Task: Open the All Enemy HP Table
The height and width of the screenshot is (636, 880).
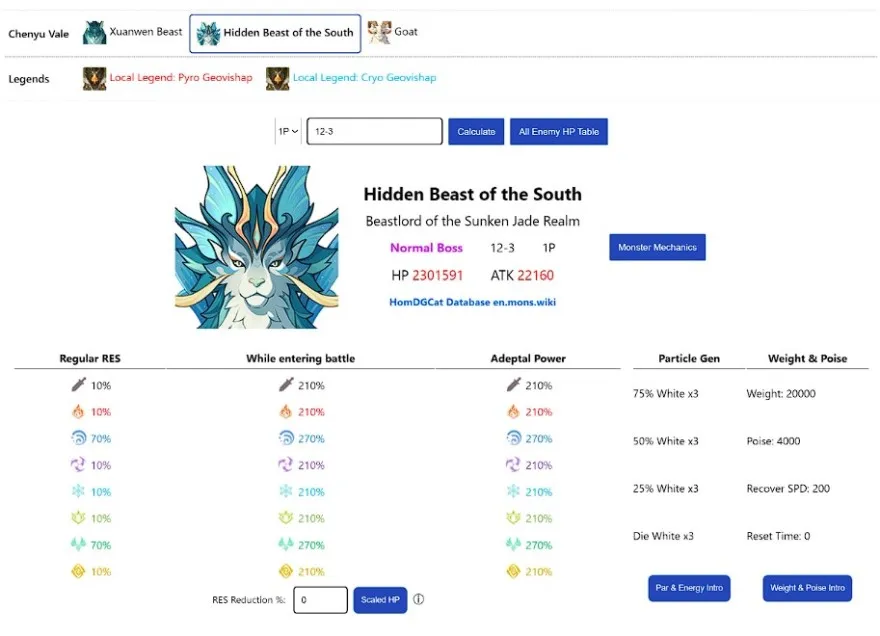Action: pos(558,132)
